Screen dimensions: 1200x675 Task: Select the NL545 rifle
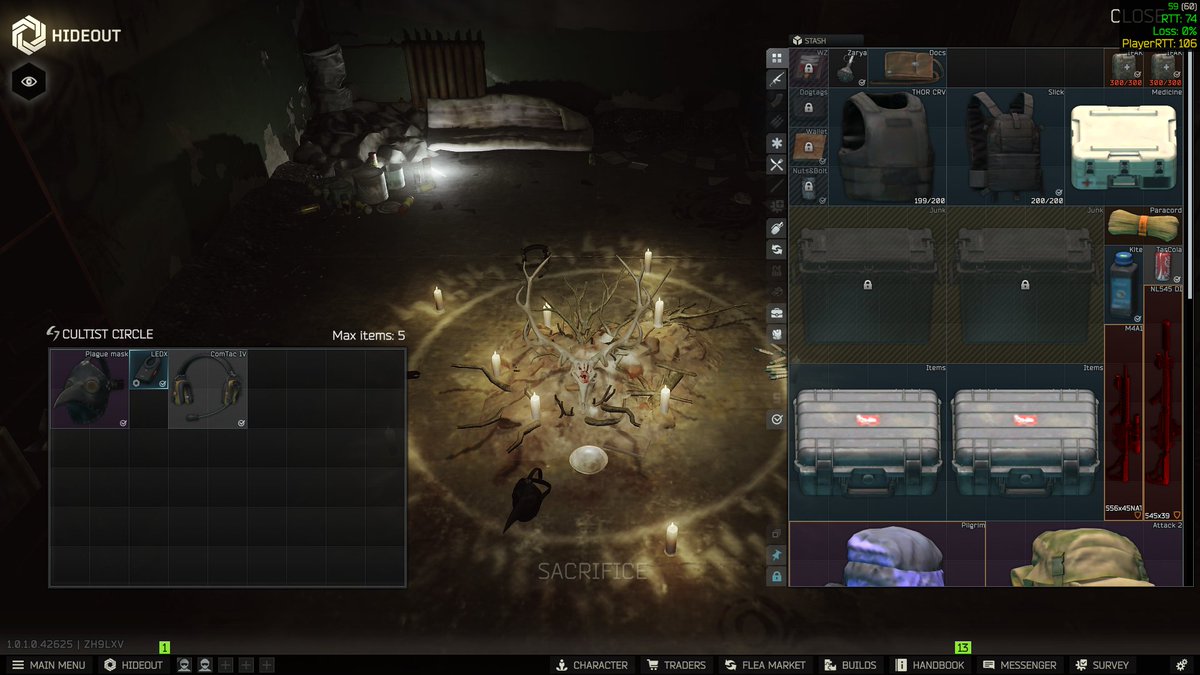click(1163, 402)
